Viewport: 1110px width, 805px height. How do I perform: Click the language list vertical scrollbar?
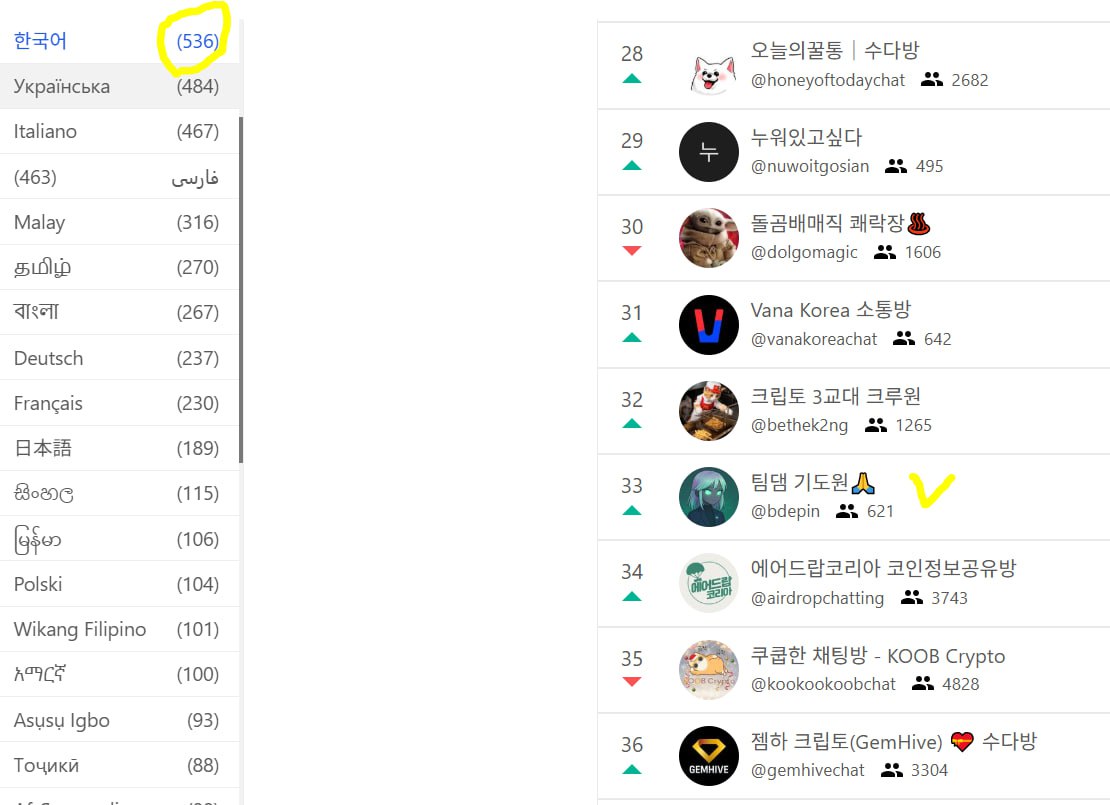click(x=241, y=290)
